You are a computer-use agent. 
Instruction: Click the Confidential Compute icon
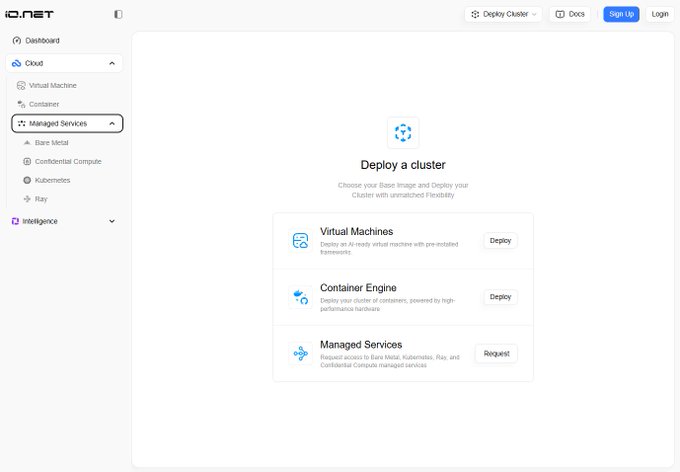[x=27, y=161]
